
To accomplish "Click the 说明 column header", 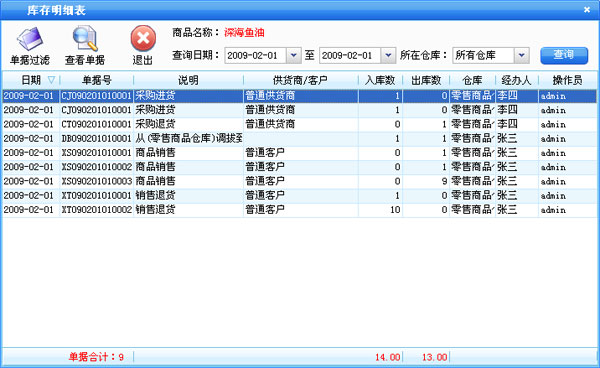I will tap(188, 80).
